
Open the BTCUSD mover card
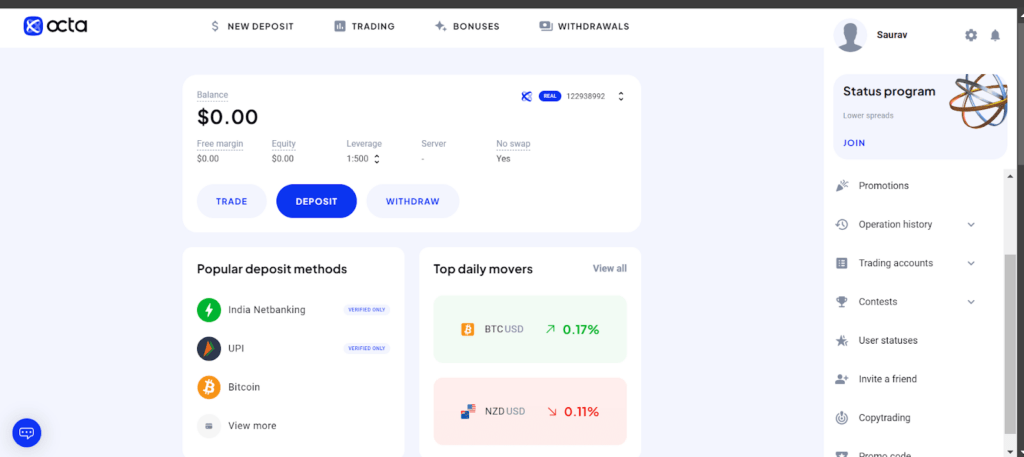pyautogui.click(x=530, y=329)
